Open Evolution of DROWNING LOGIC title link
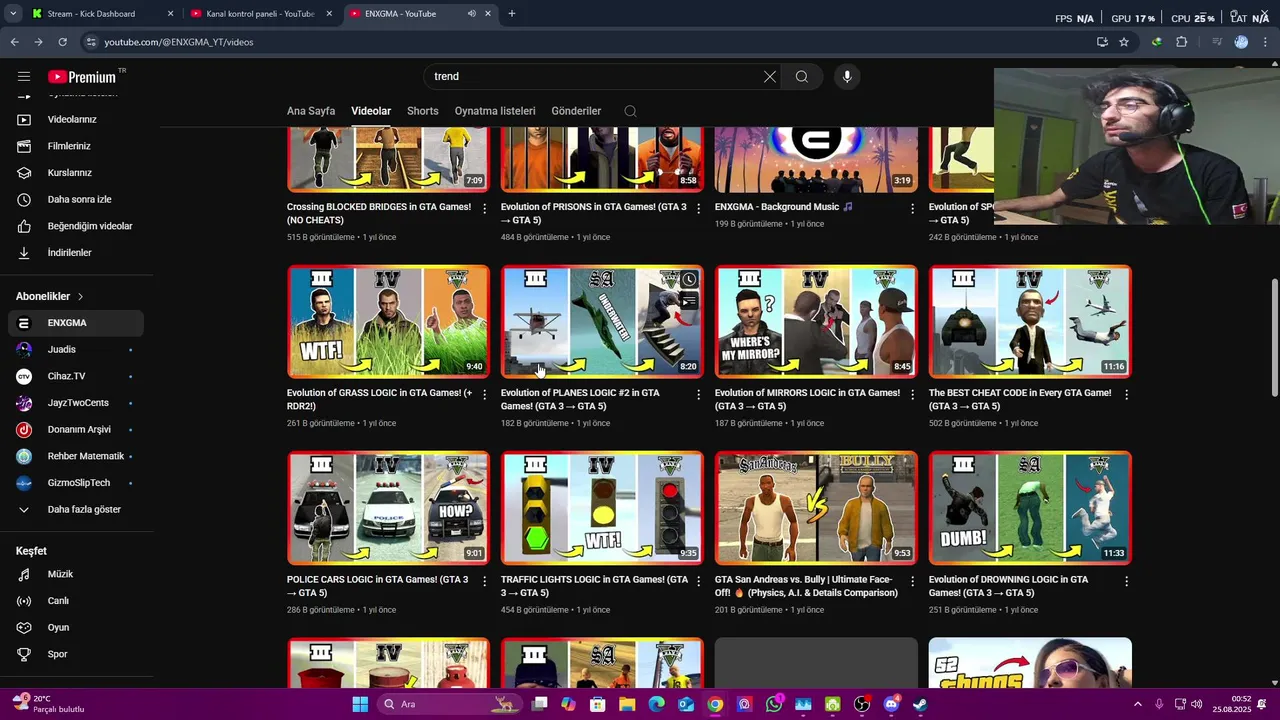The width and height of the screenshot is (1280, 720). pyautogui.click(x=1008, y=586)
